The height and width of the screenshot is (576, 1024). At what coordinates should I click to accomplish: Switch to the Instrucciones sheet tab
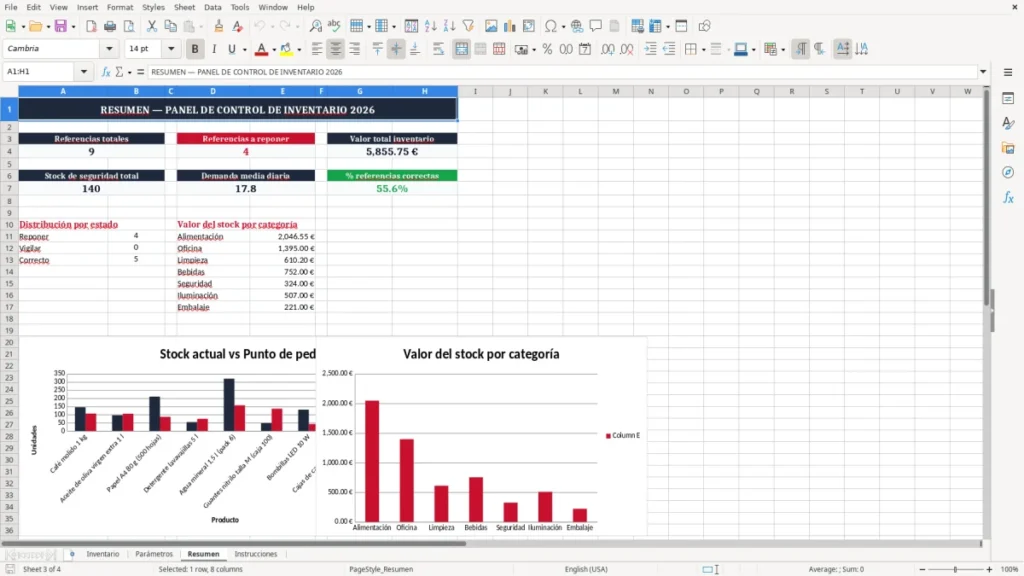255,554
